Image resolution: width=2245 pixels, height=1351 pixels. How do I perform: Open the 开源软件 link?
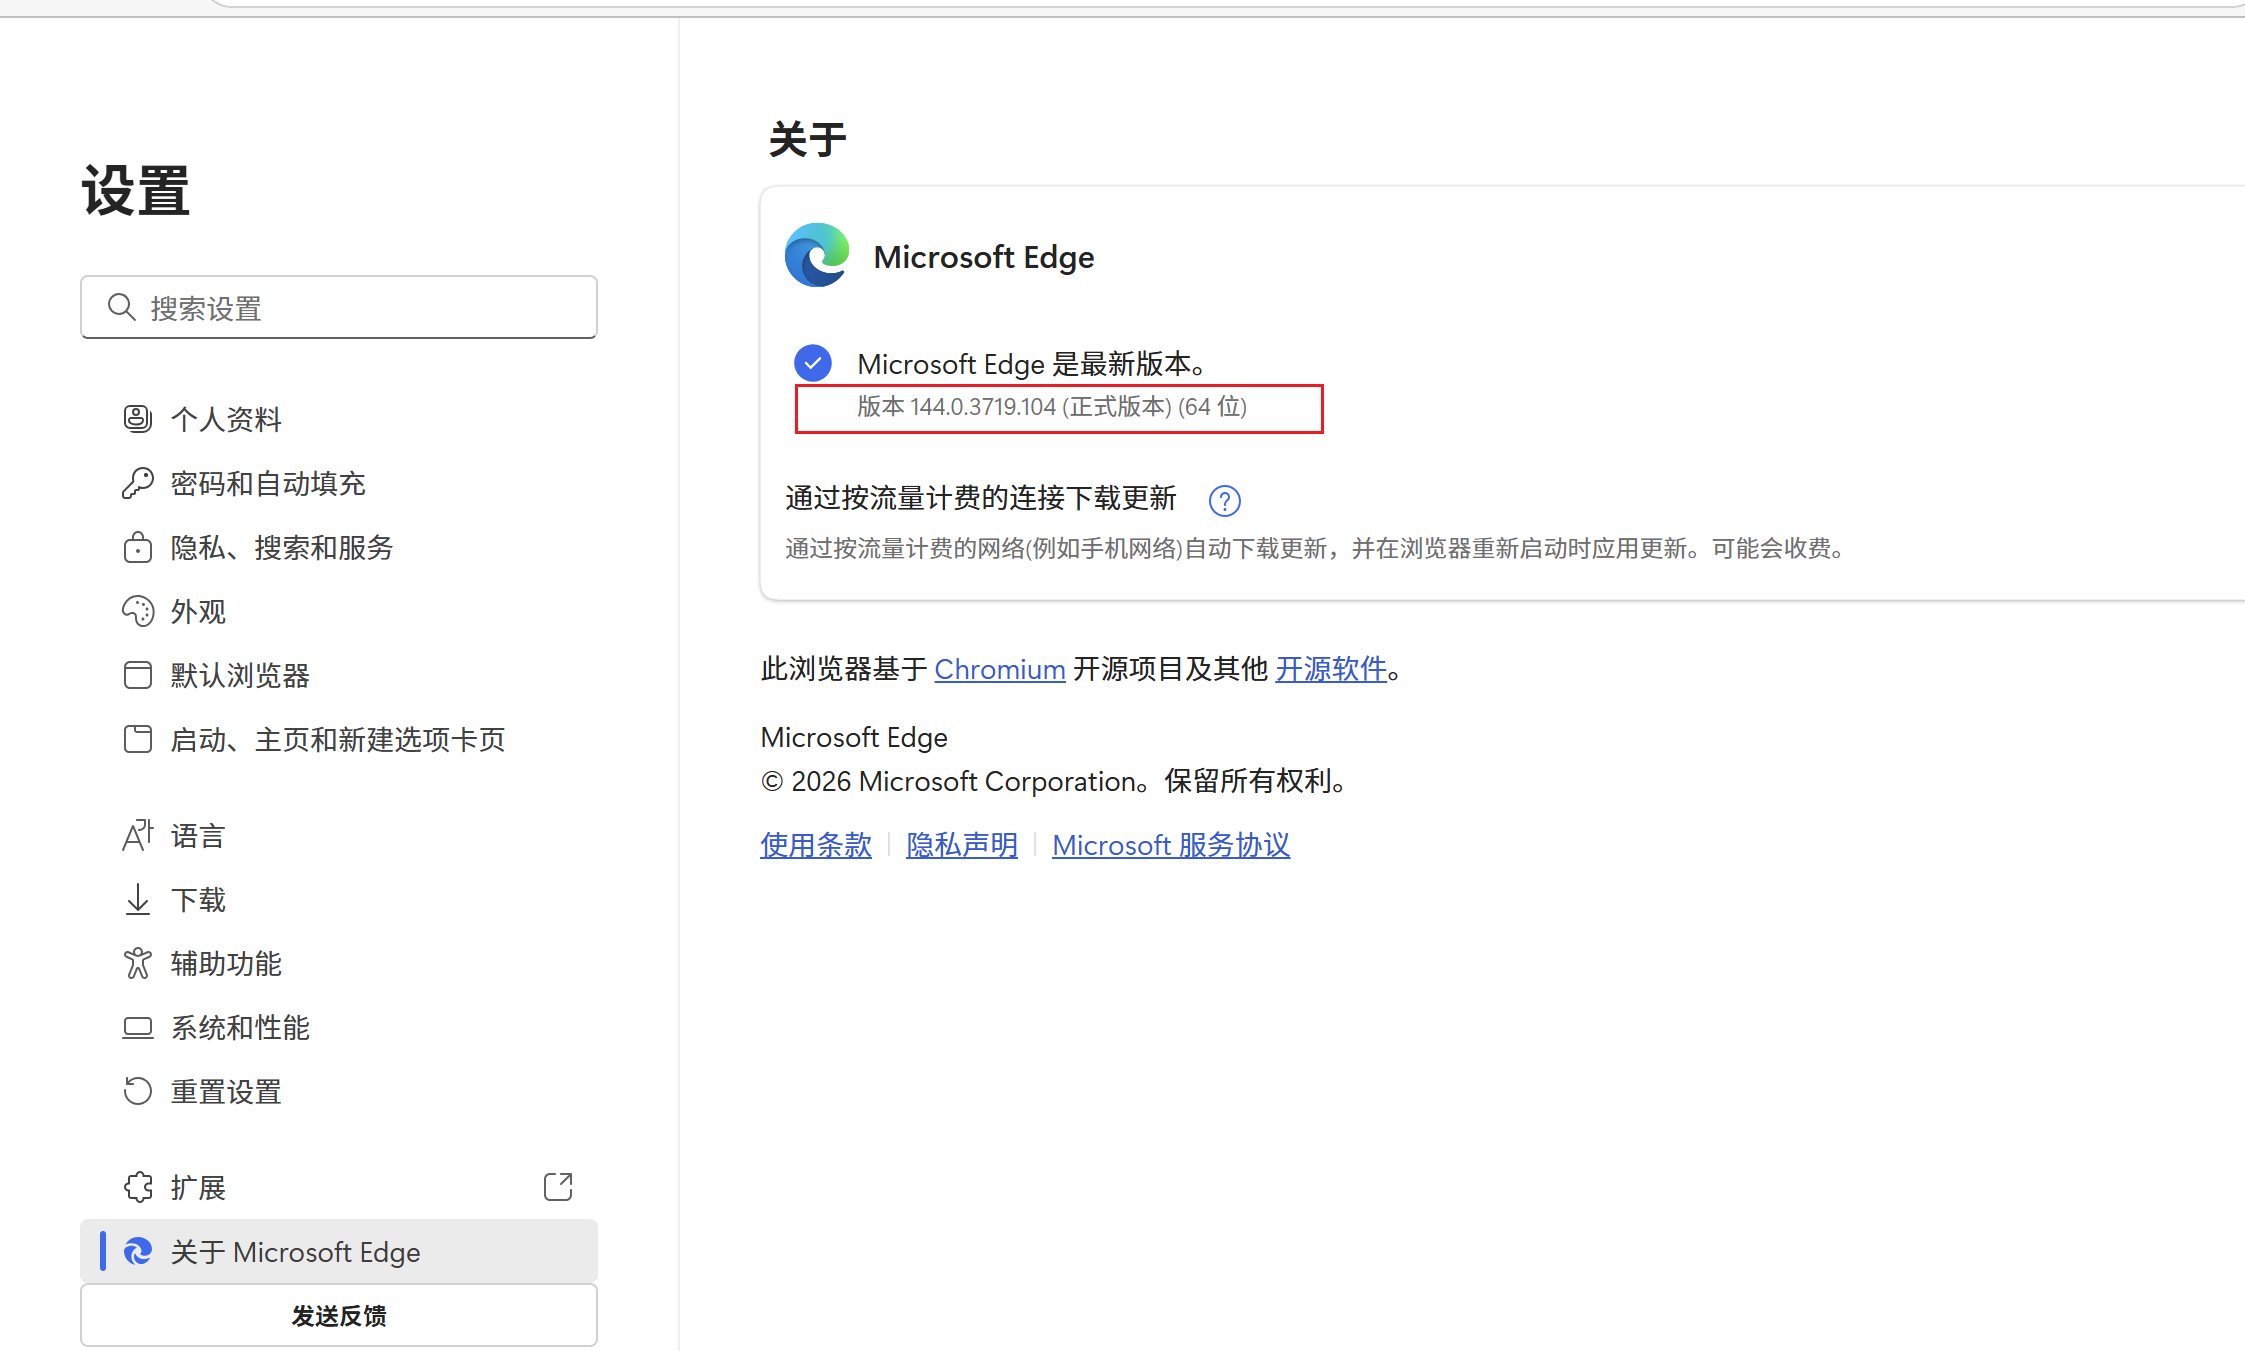1331,669
